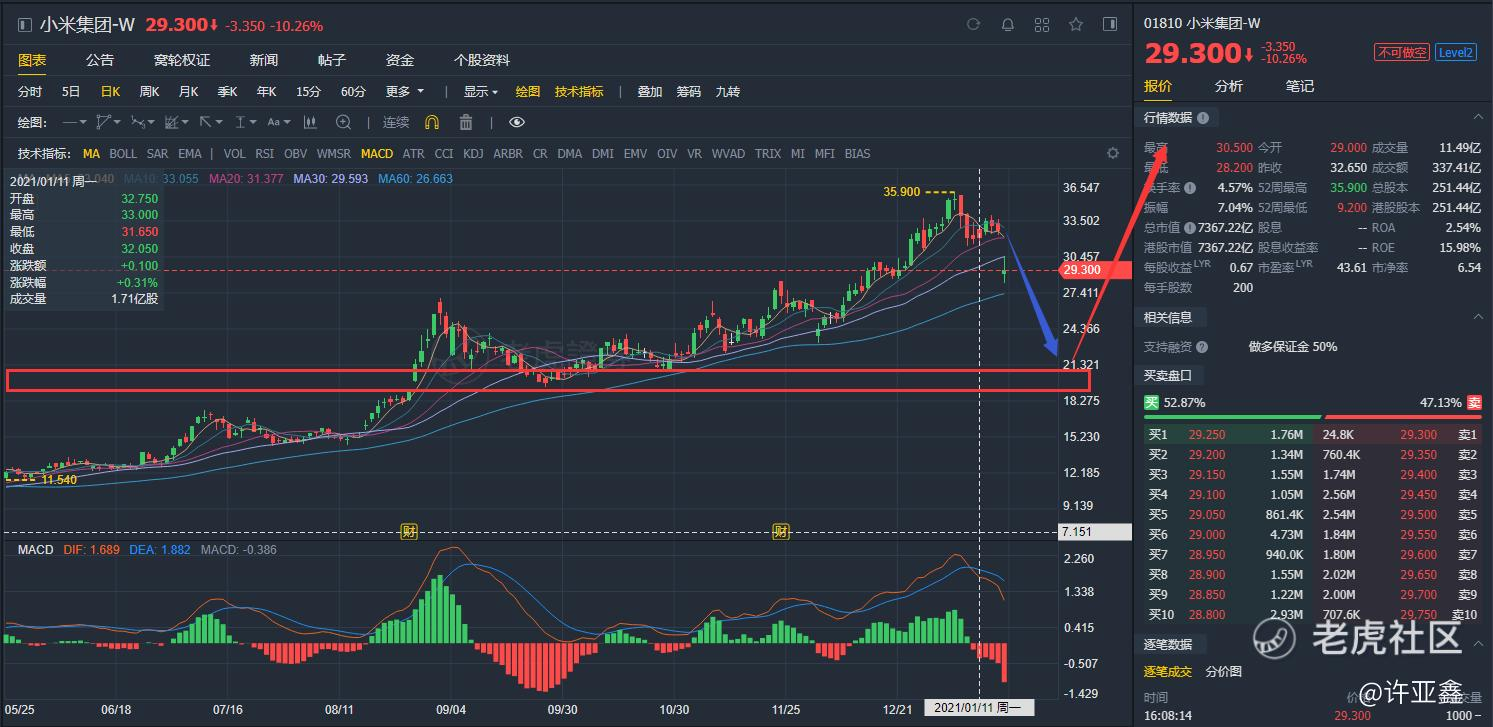This screenshot has width=1493, height=727.
Task: Open the 个股资料 tab
Action: [x=482, y=60]
